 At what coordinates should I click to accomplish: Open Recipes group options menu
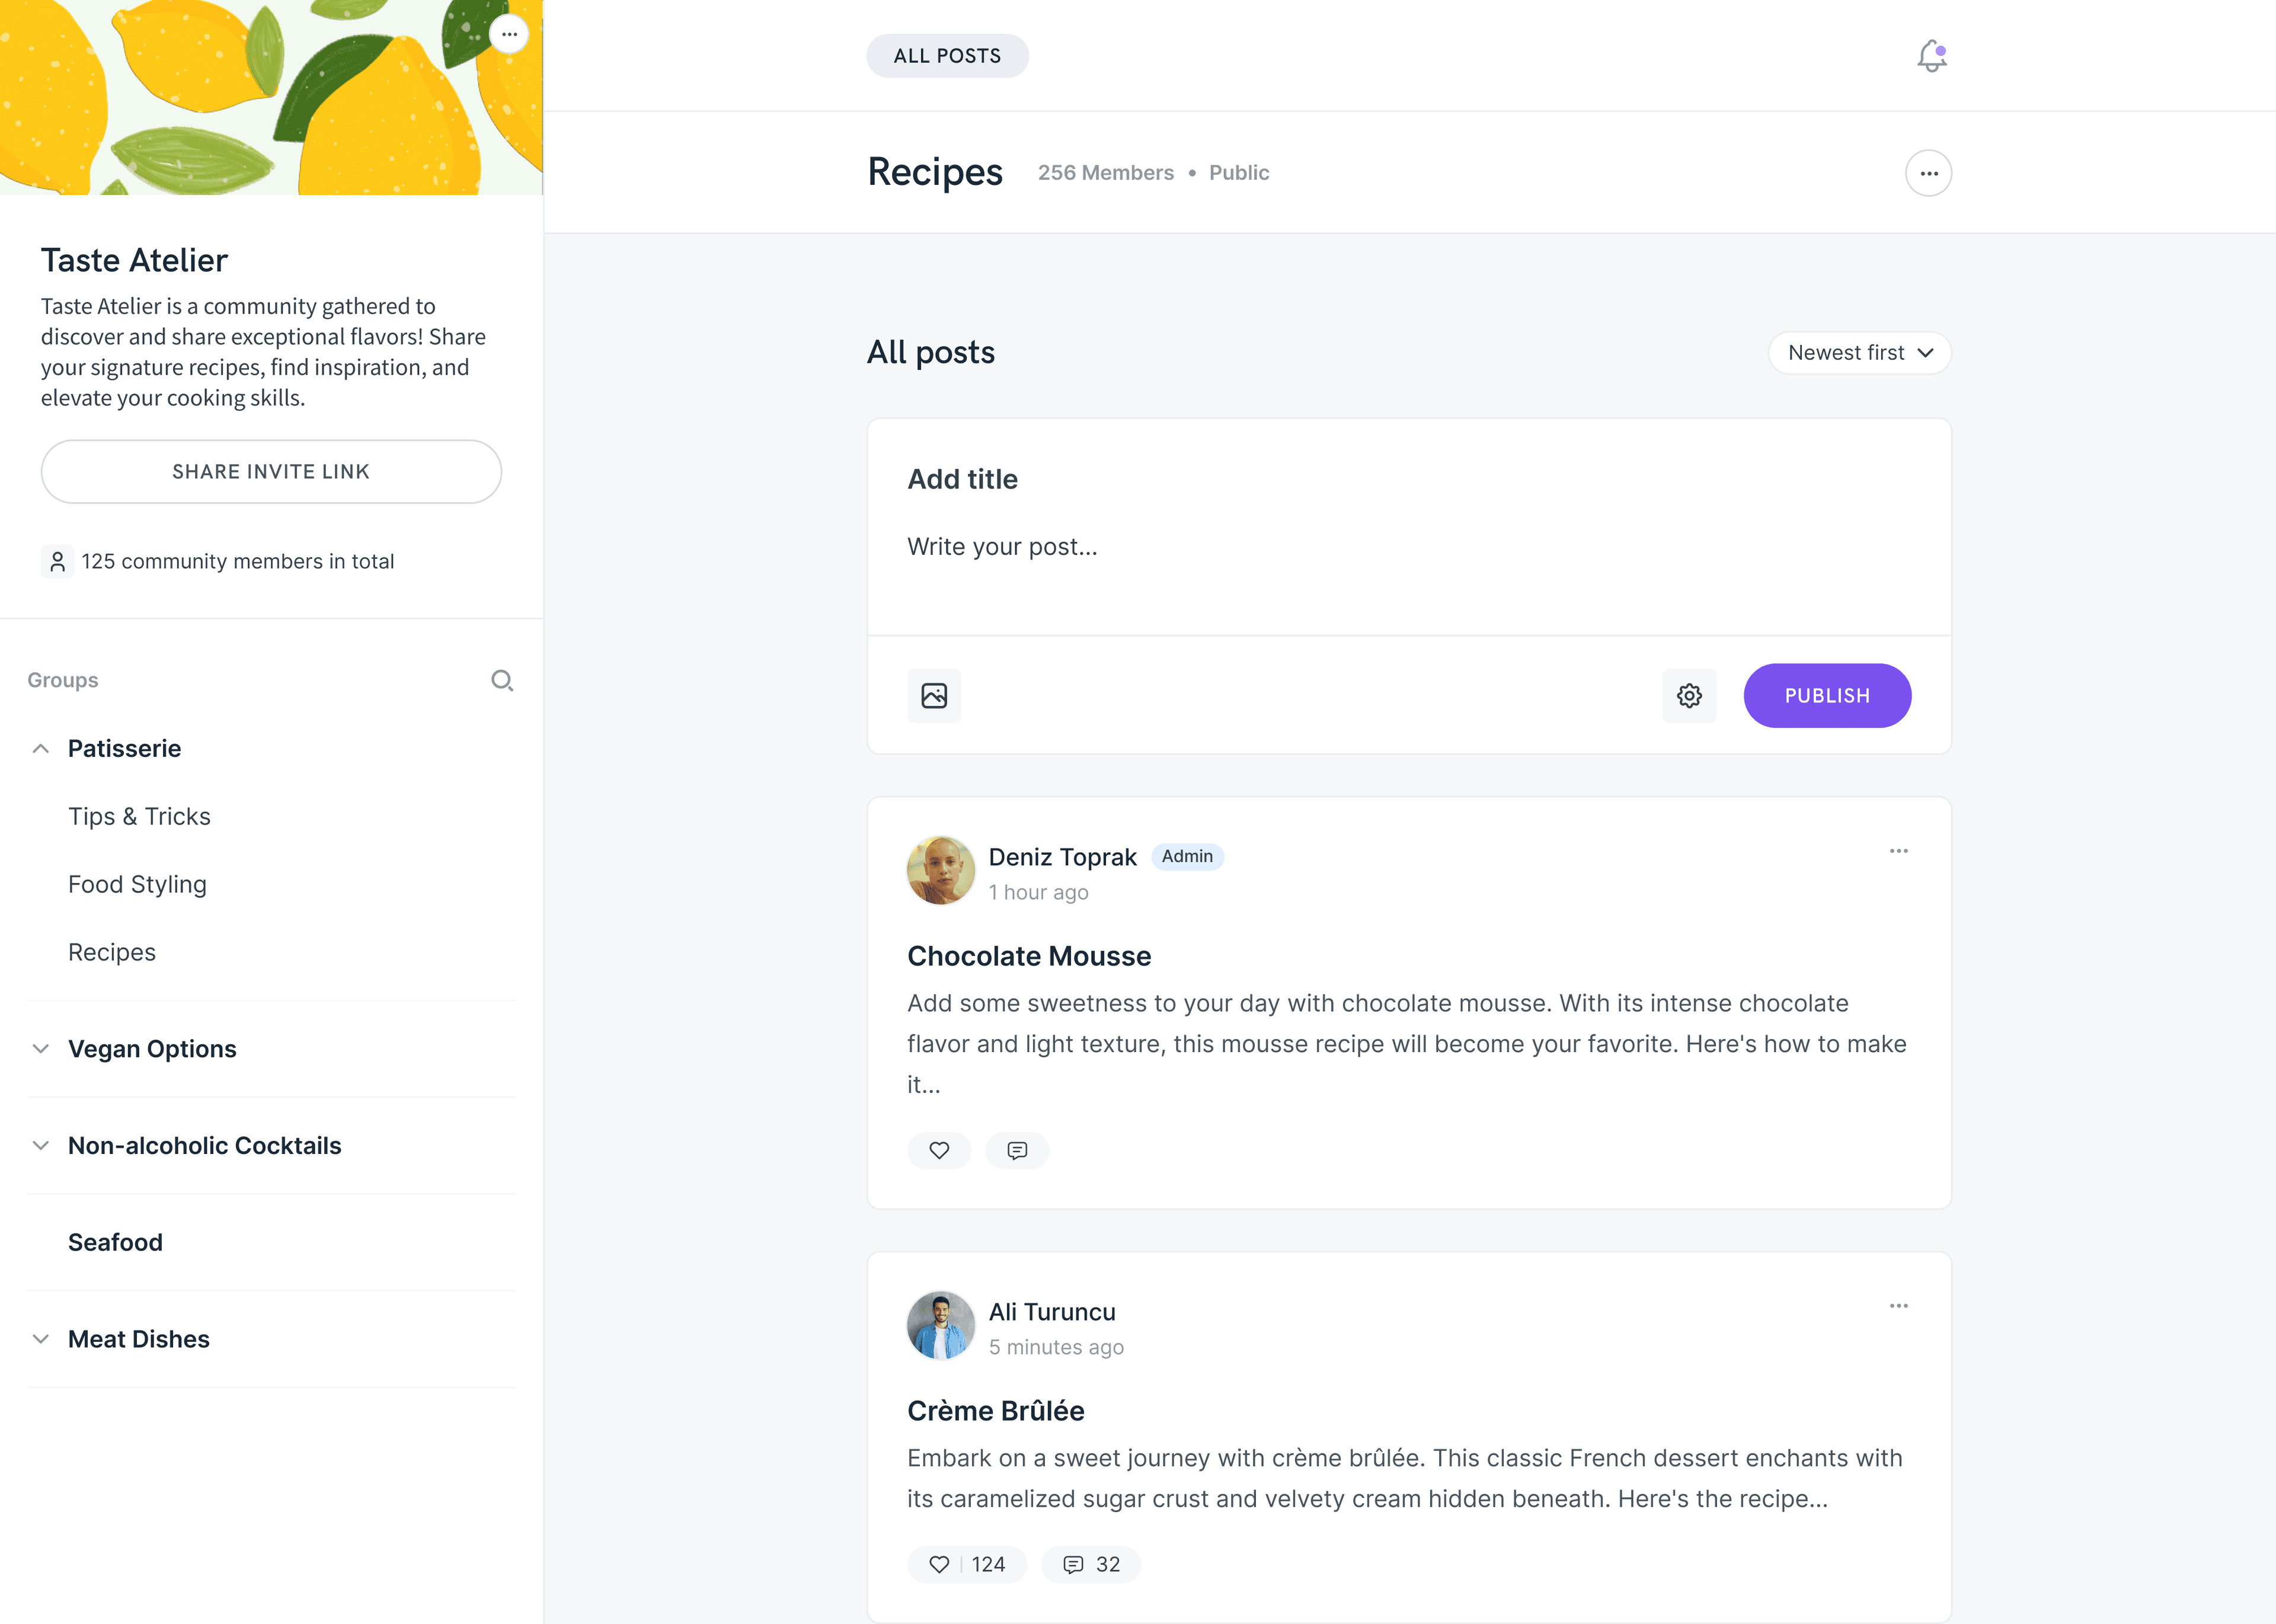[x=1928, y=173]
